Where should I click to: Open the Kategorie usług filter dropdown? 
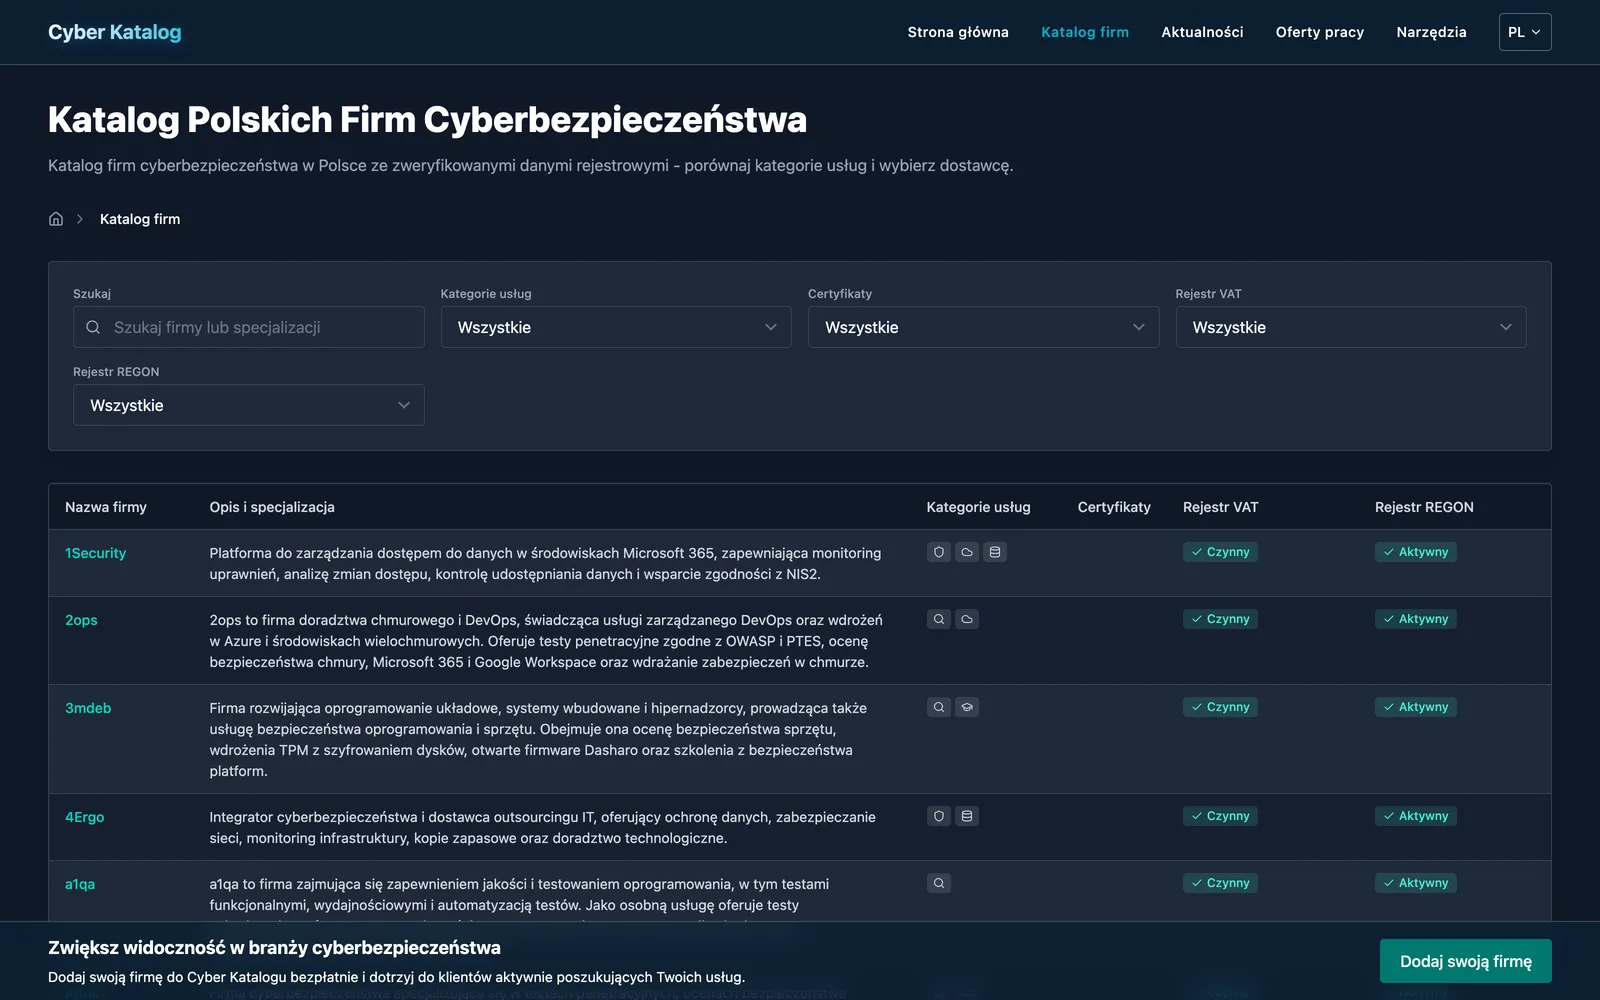(616, 327)
